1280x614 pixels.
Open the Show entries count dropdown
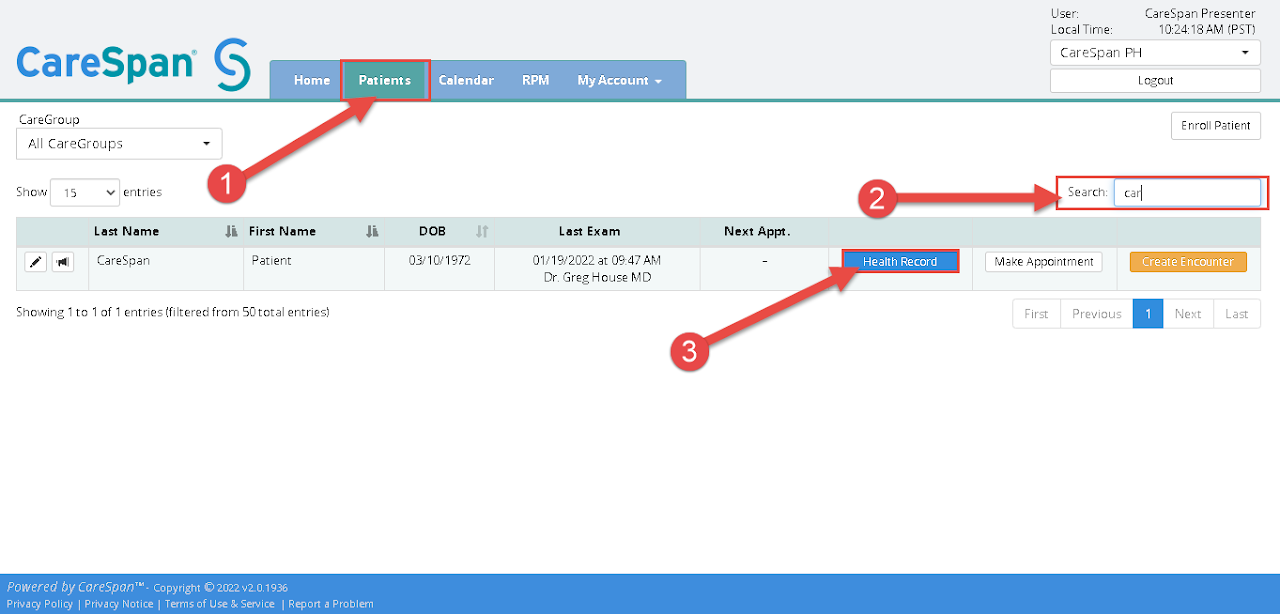(85, 193)
